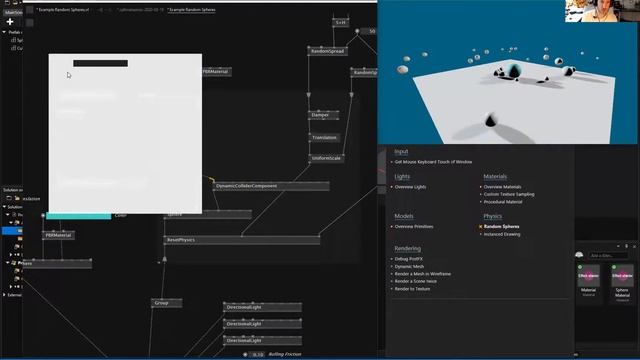The width and height of the screenshot is (640, 360).
Task: Click the folder icon in Solution explorer toolbar
Action: point(17,198)
